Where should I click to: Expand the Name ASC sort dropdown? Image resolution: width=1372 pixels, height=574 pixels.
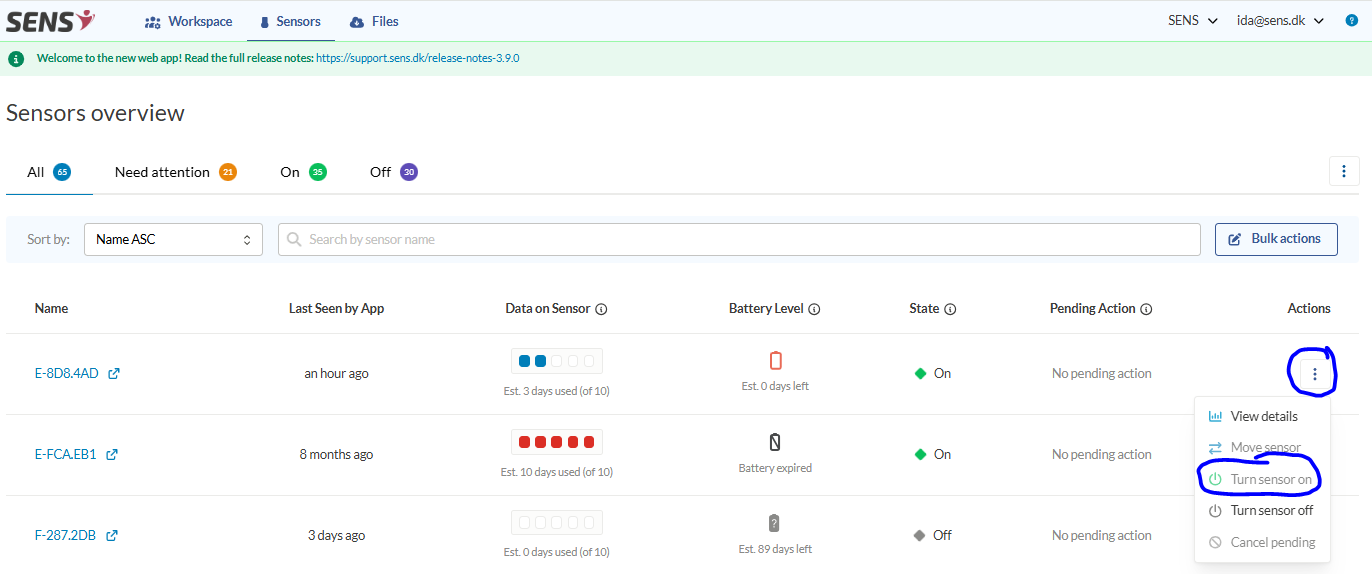pos(173,239)
